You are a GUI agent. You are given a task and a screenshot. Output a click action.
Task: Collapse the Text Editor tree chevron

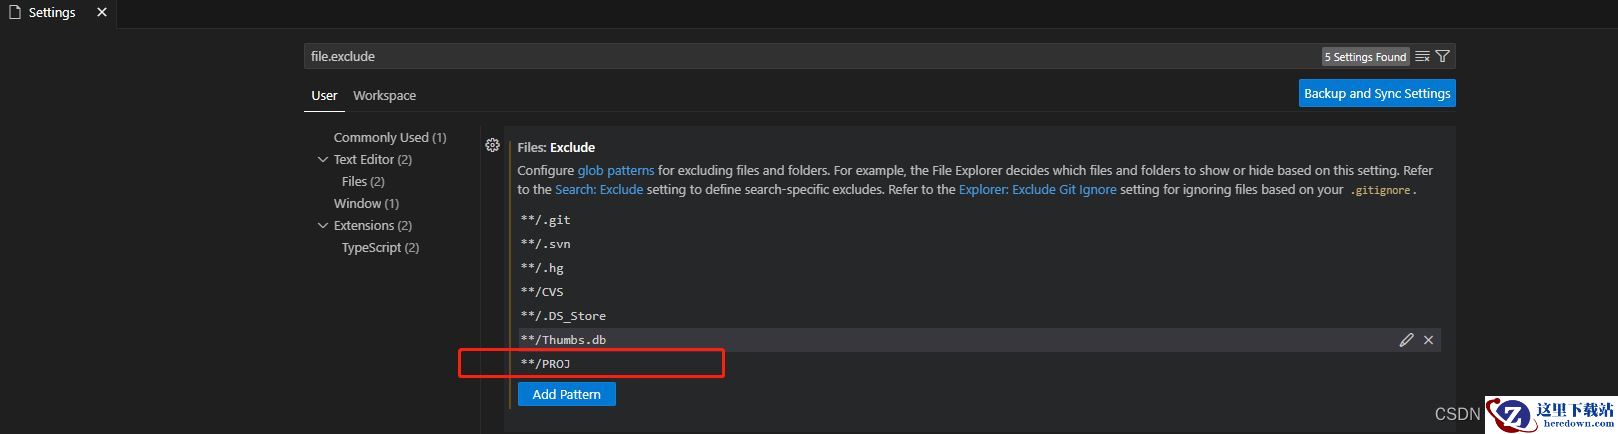tap(323, 159)
